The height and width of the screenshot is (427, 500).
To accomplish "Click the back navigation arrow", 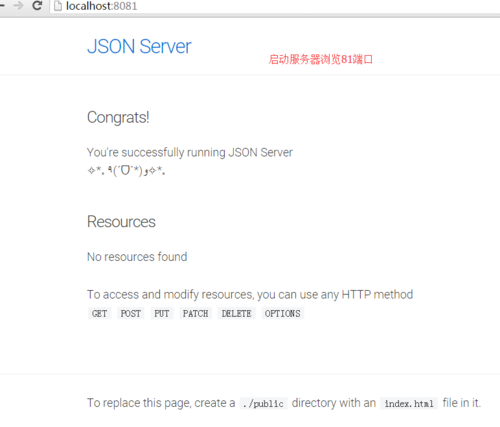I will (x=2, y=5).
